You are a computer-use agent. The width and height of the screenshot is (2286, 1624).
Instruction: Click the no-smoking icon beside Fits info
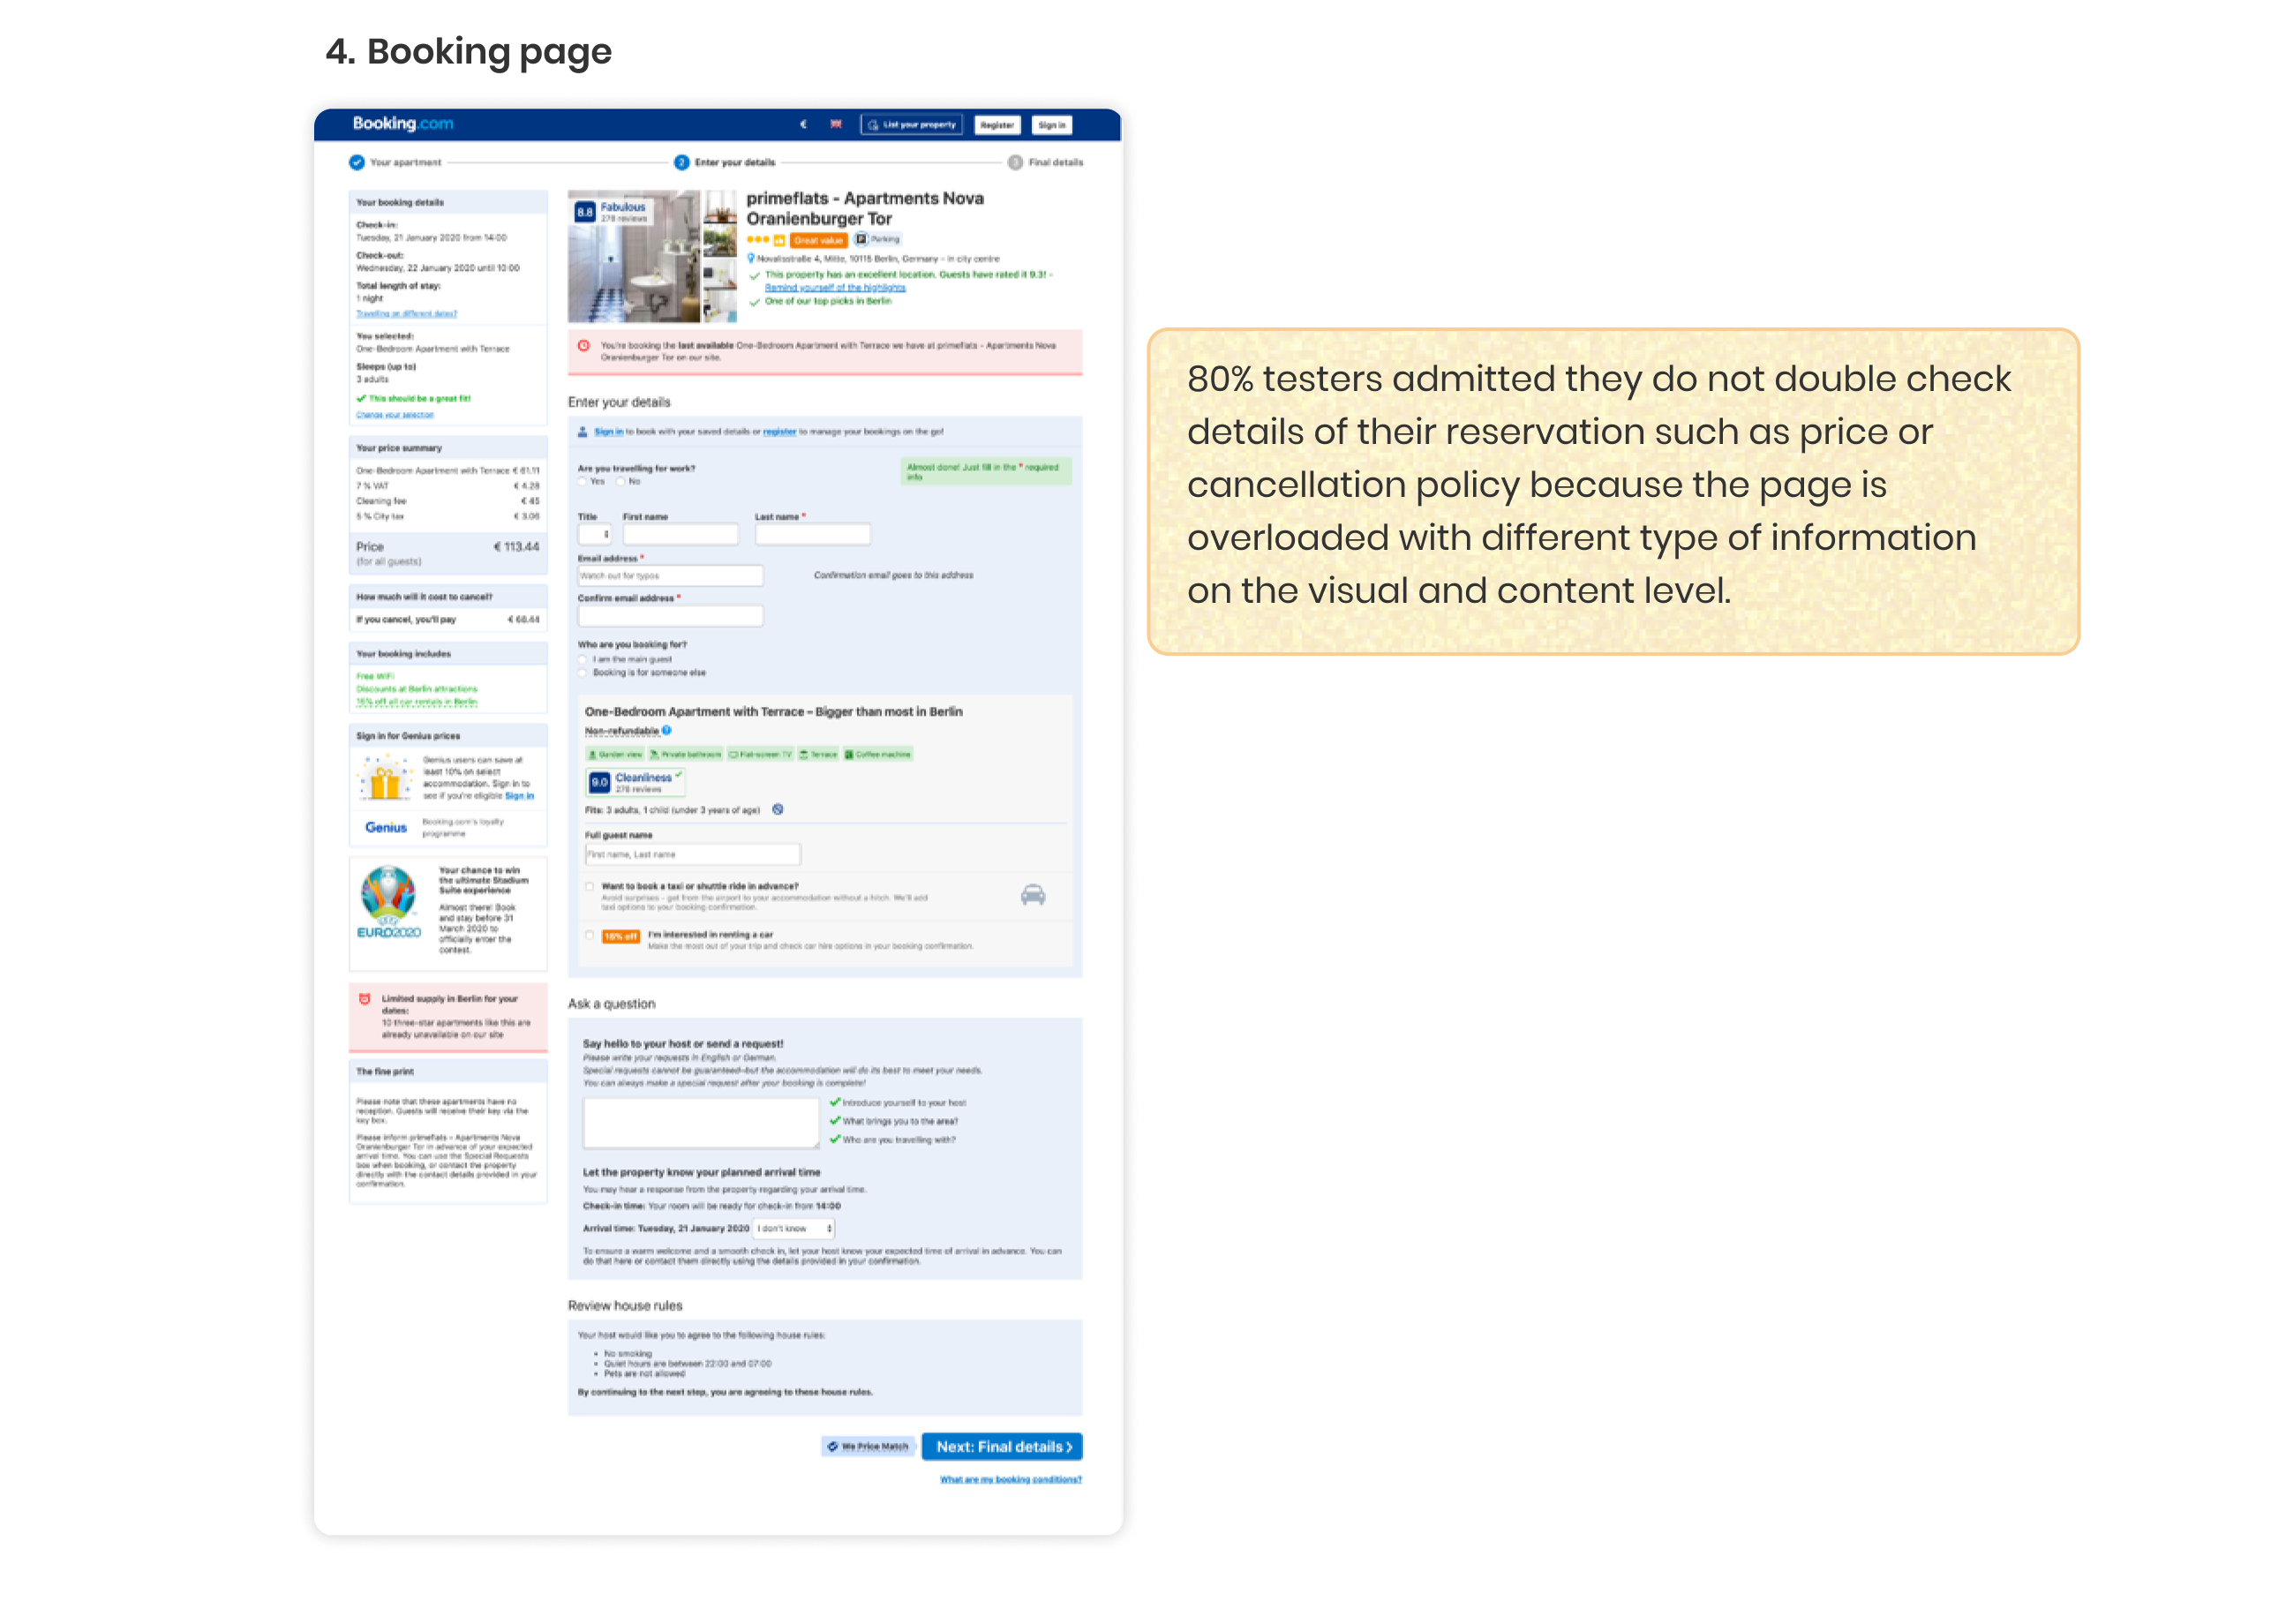point(778,810)
